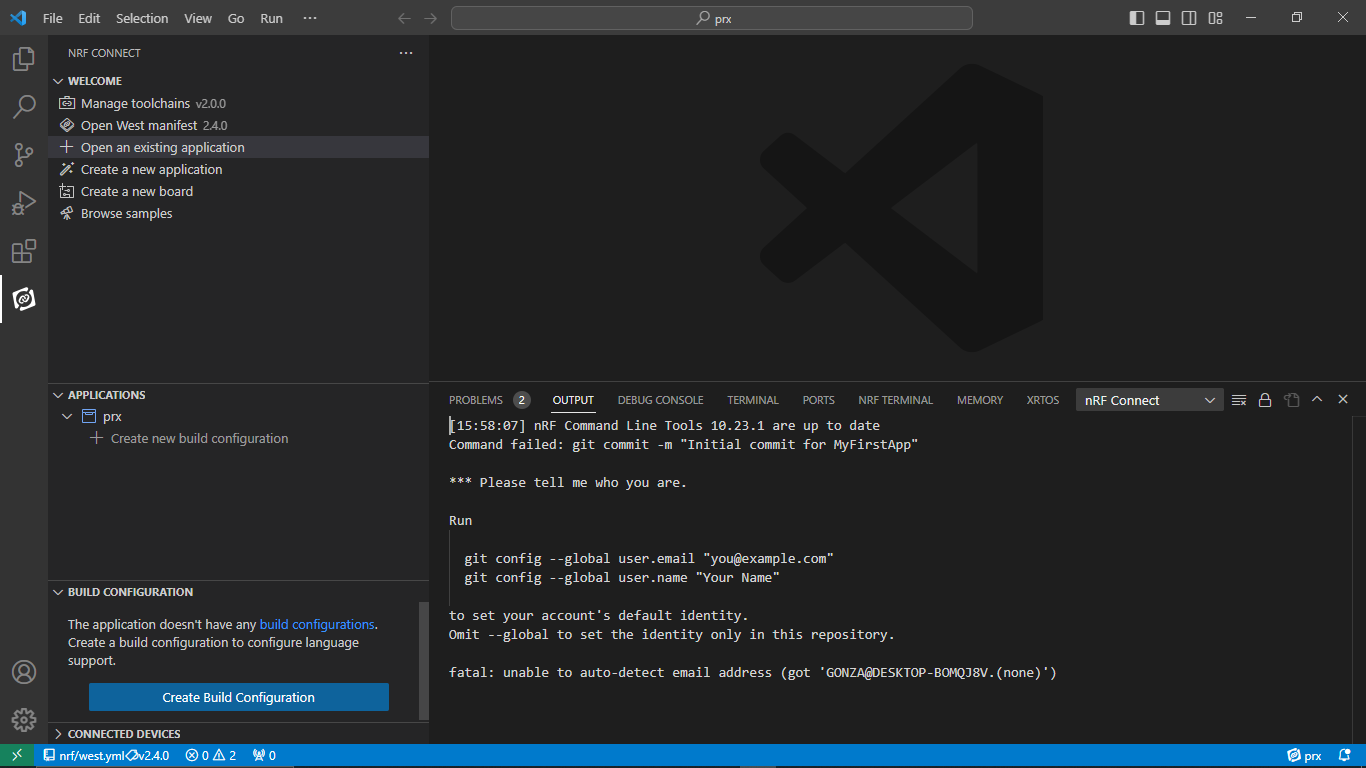
Task: Click the nRF Connect panel more actions ellipsis
Action: [x=405, y=53]
